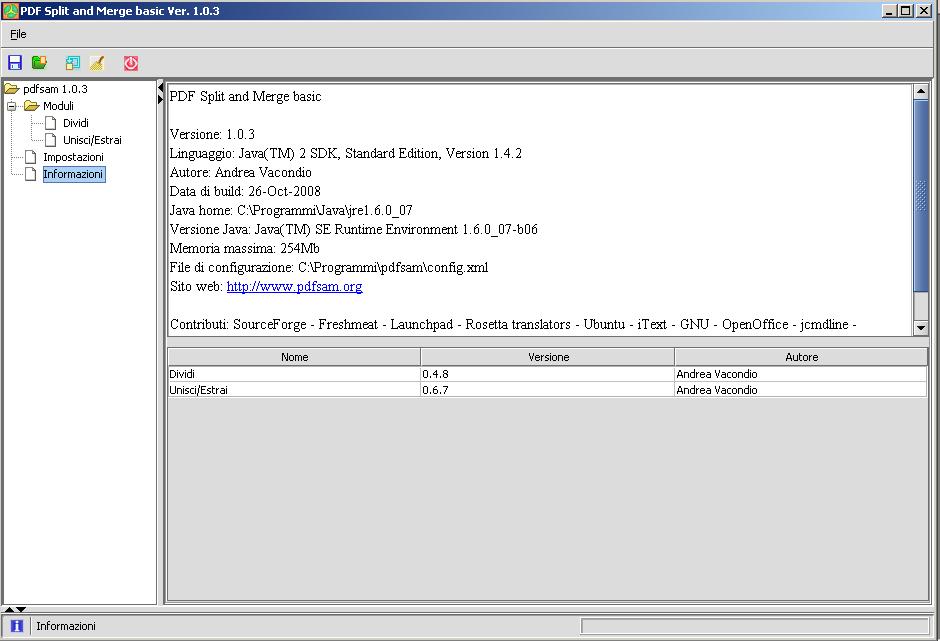Click the red Exit power icon
The width and height of the screenshot is (940, 641).
(131, 63)
